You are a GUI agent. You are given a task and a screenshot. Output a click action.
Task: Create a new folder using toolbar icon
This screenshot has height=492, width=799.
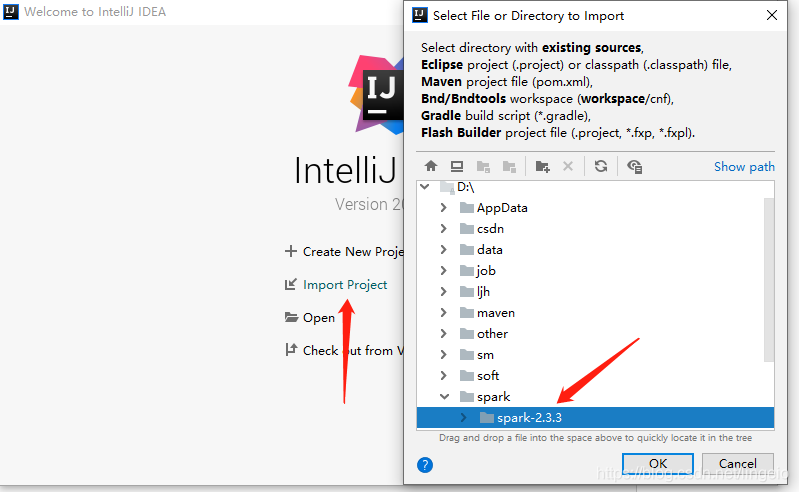(x=543, y=167)
